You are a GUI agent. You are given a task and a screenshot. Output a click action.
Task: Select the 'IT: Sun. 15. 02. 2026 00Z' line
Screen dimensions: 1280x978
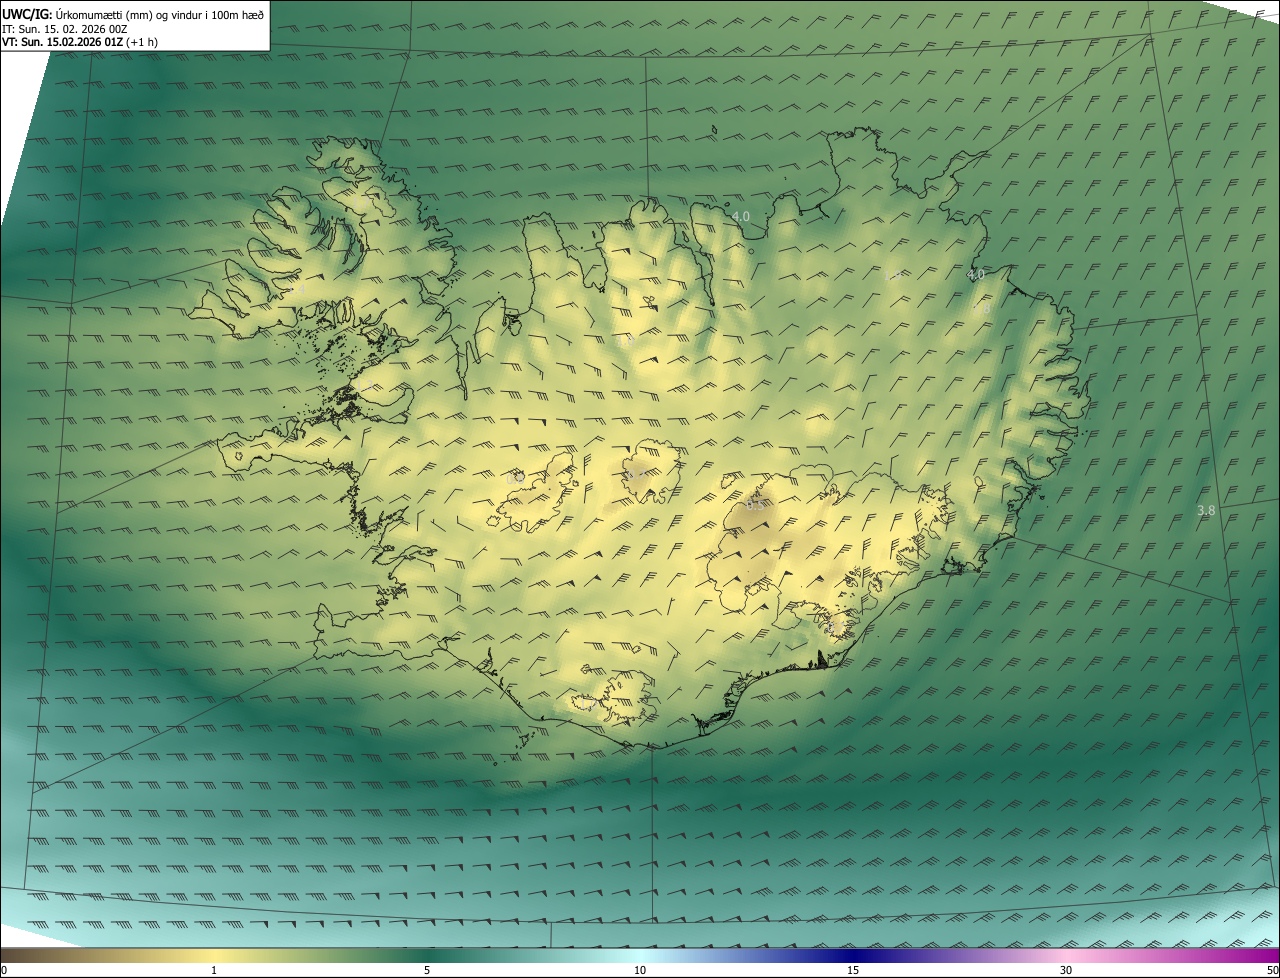[65, 29]
